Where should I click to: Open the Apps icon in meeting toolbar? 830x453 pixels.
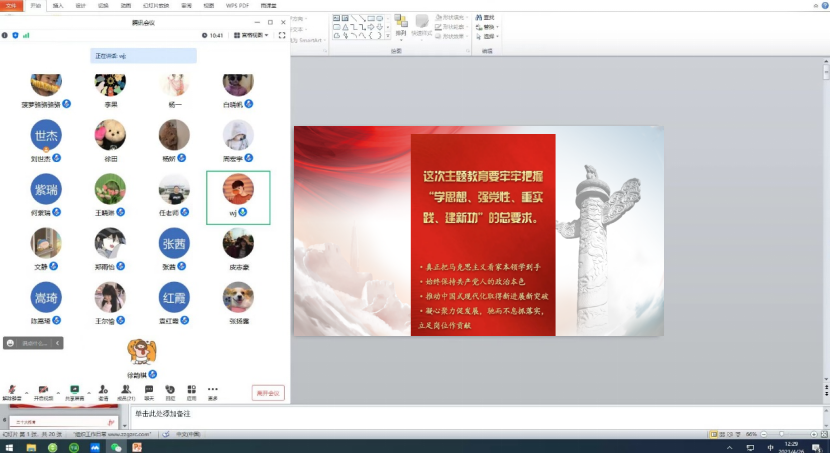[x=191, y=390]
